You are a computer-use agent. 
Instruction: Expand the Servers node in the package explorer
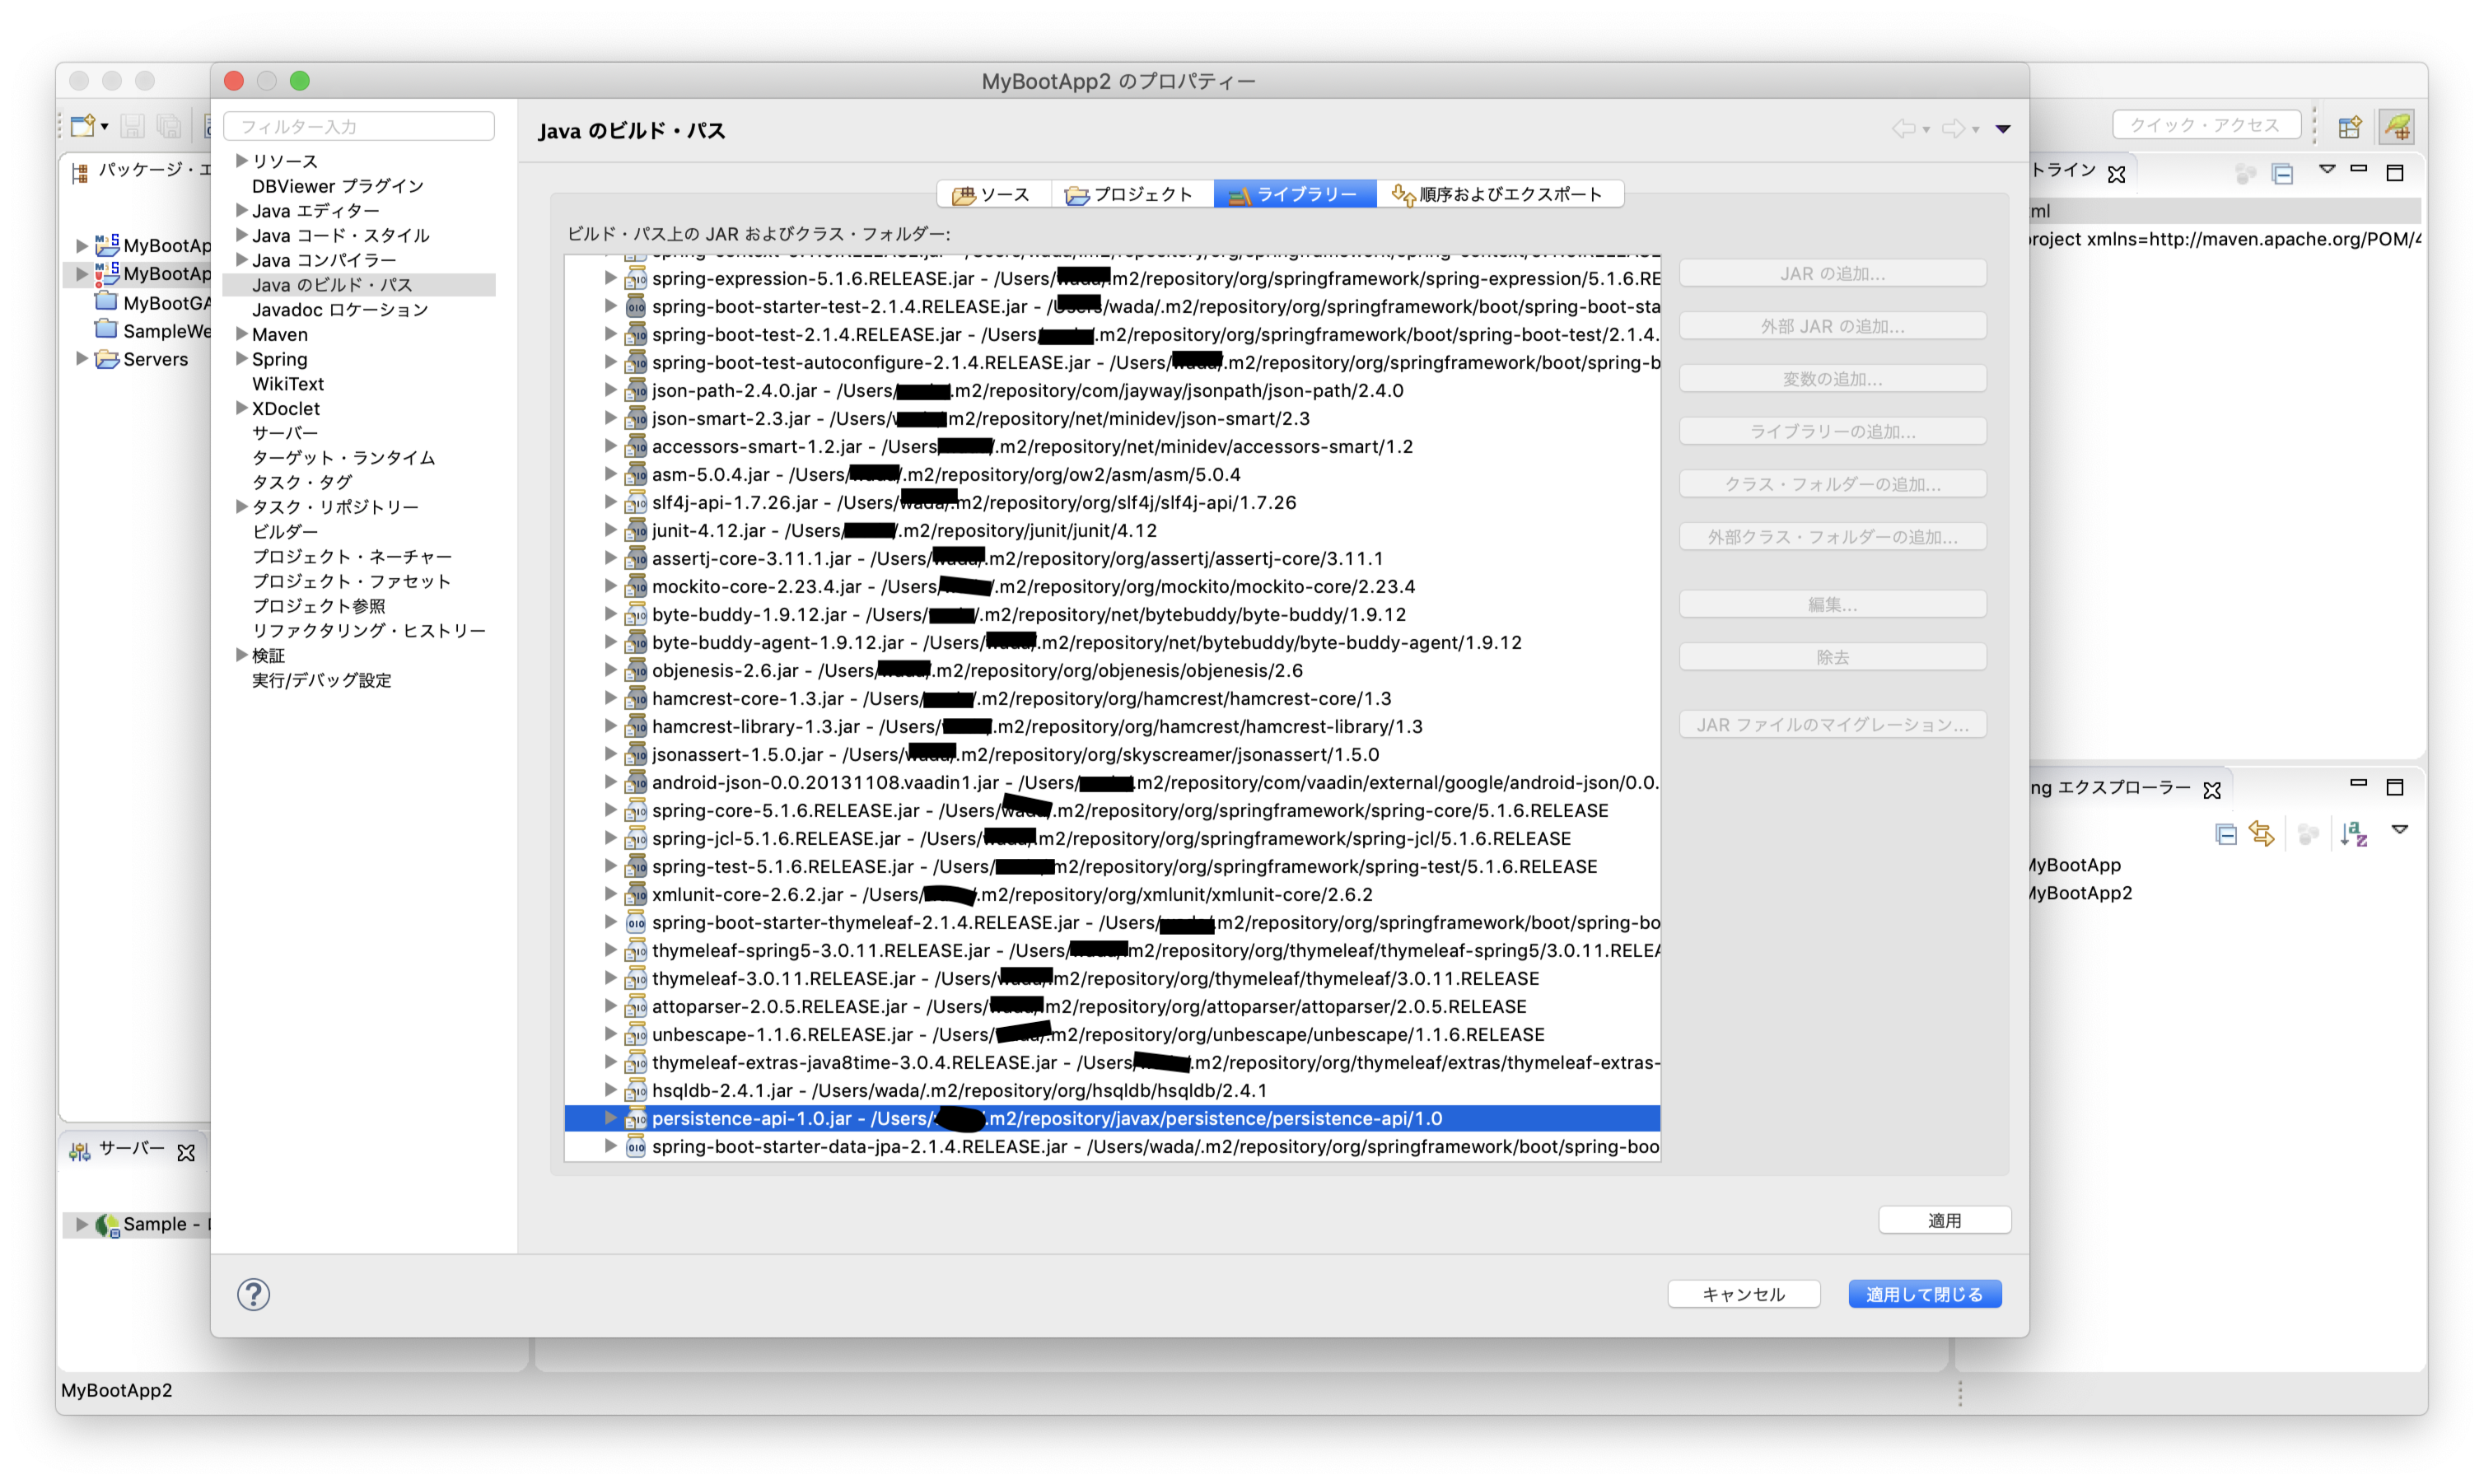(x=82, y=359)
